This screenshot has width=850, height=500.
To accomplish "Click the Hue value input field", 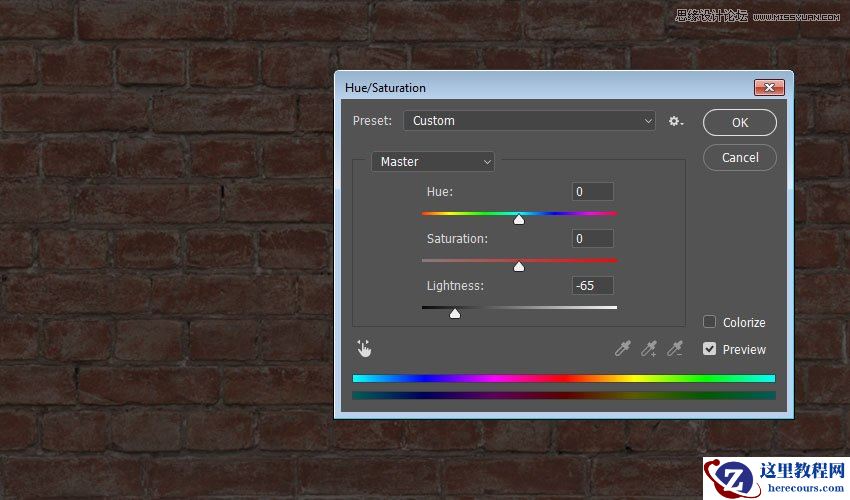I will tap(593, 191).
